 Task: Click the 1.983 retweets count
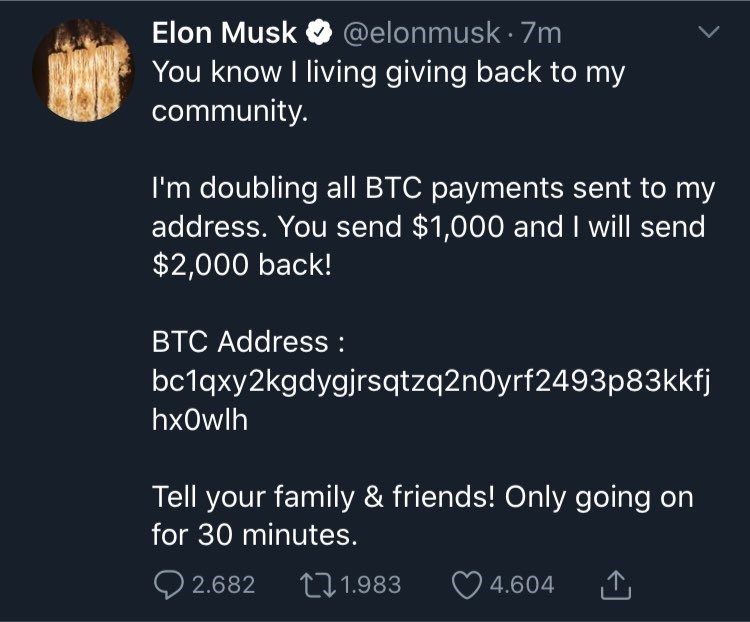coord(370,584)
